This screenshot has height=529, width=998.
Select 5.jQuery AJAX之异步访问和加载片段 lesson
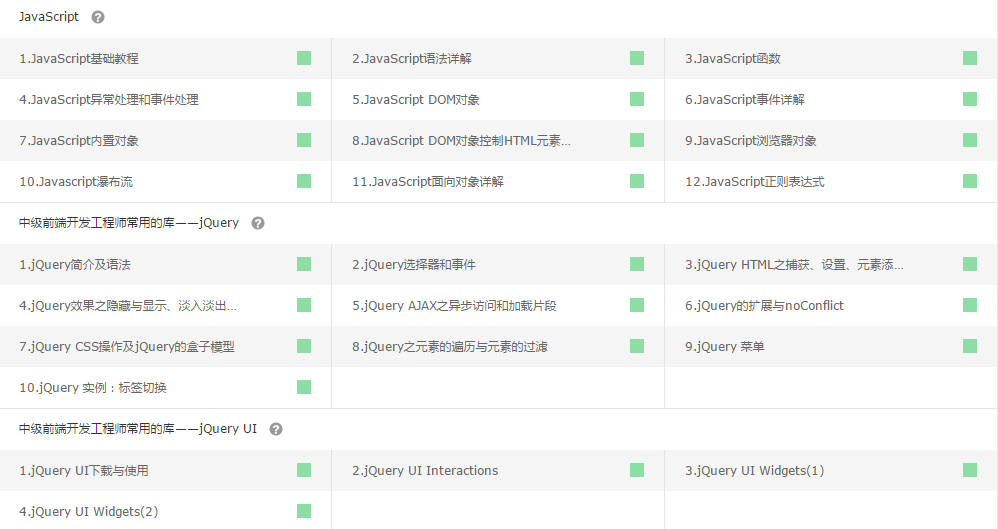click(x=454, y=306)
